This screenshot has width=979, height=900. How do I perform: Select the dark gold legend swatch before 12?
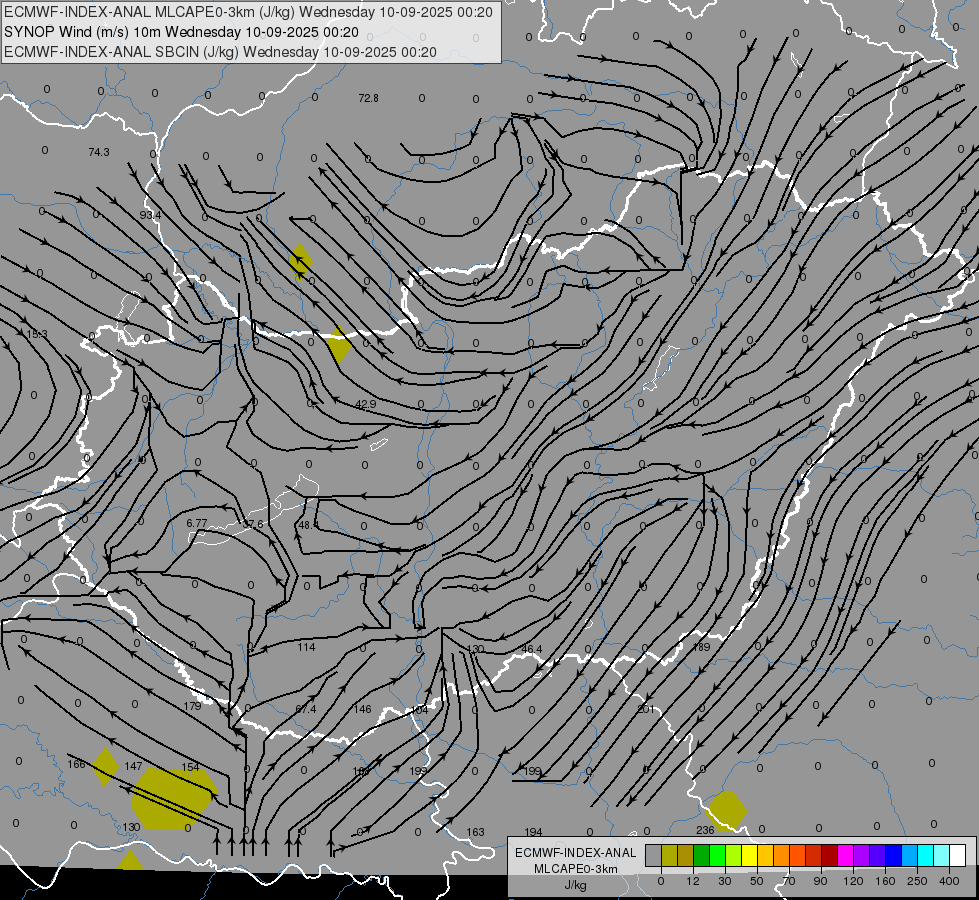(x=686, y=855)
